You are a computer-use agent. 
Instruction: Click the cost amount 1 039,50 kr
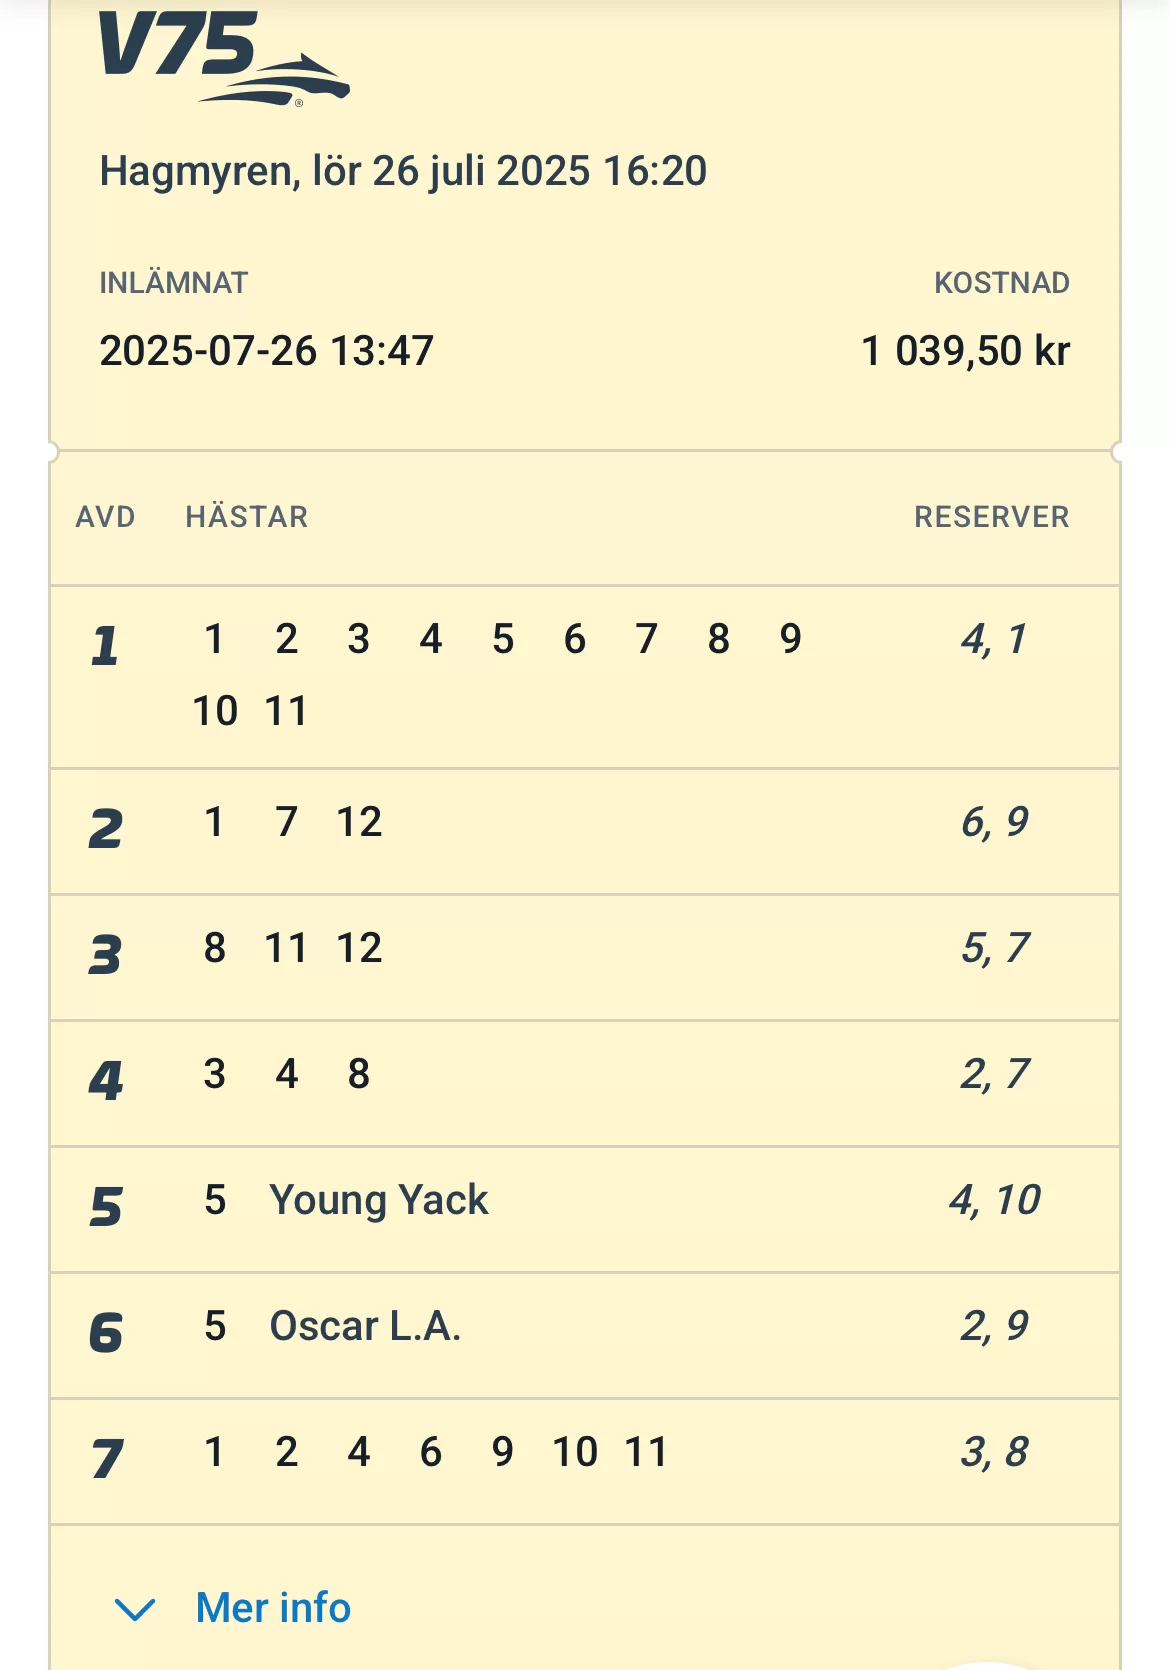pyautogui.click(x=965, y=351)
